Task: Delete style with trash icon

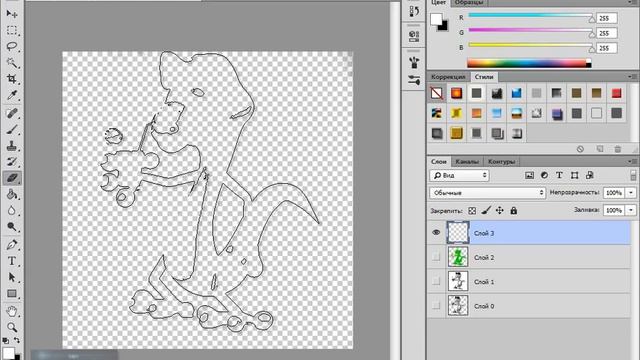Action: coord(618,149)
